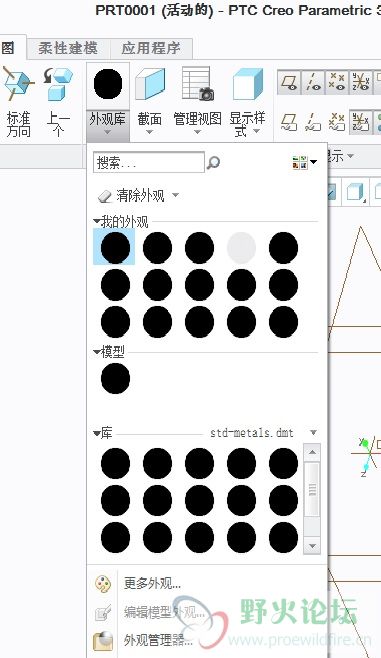This screenshot has width=381, height=658.
Task: Toggle datum point display
Action: [337, 82]
